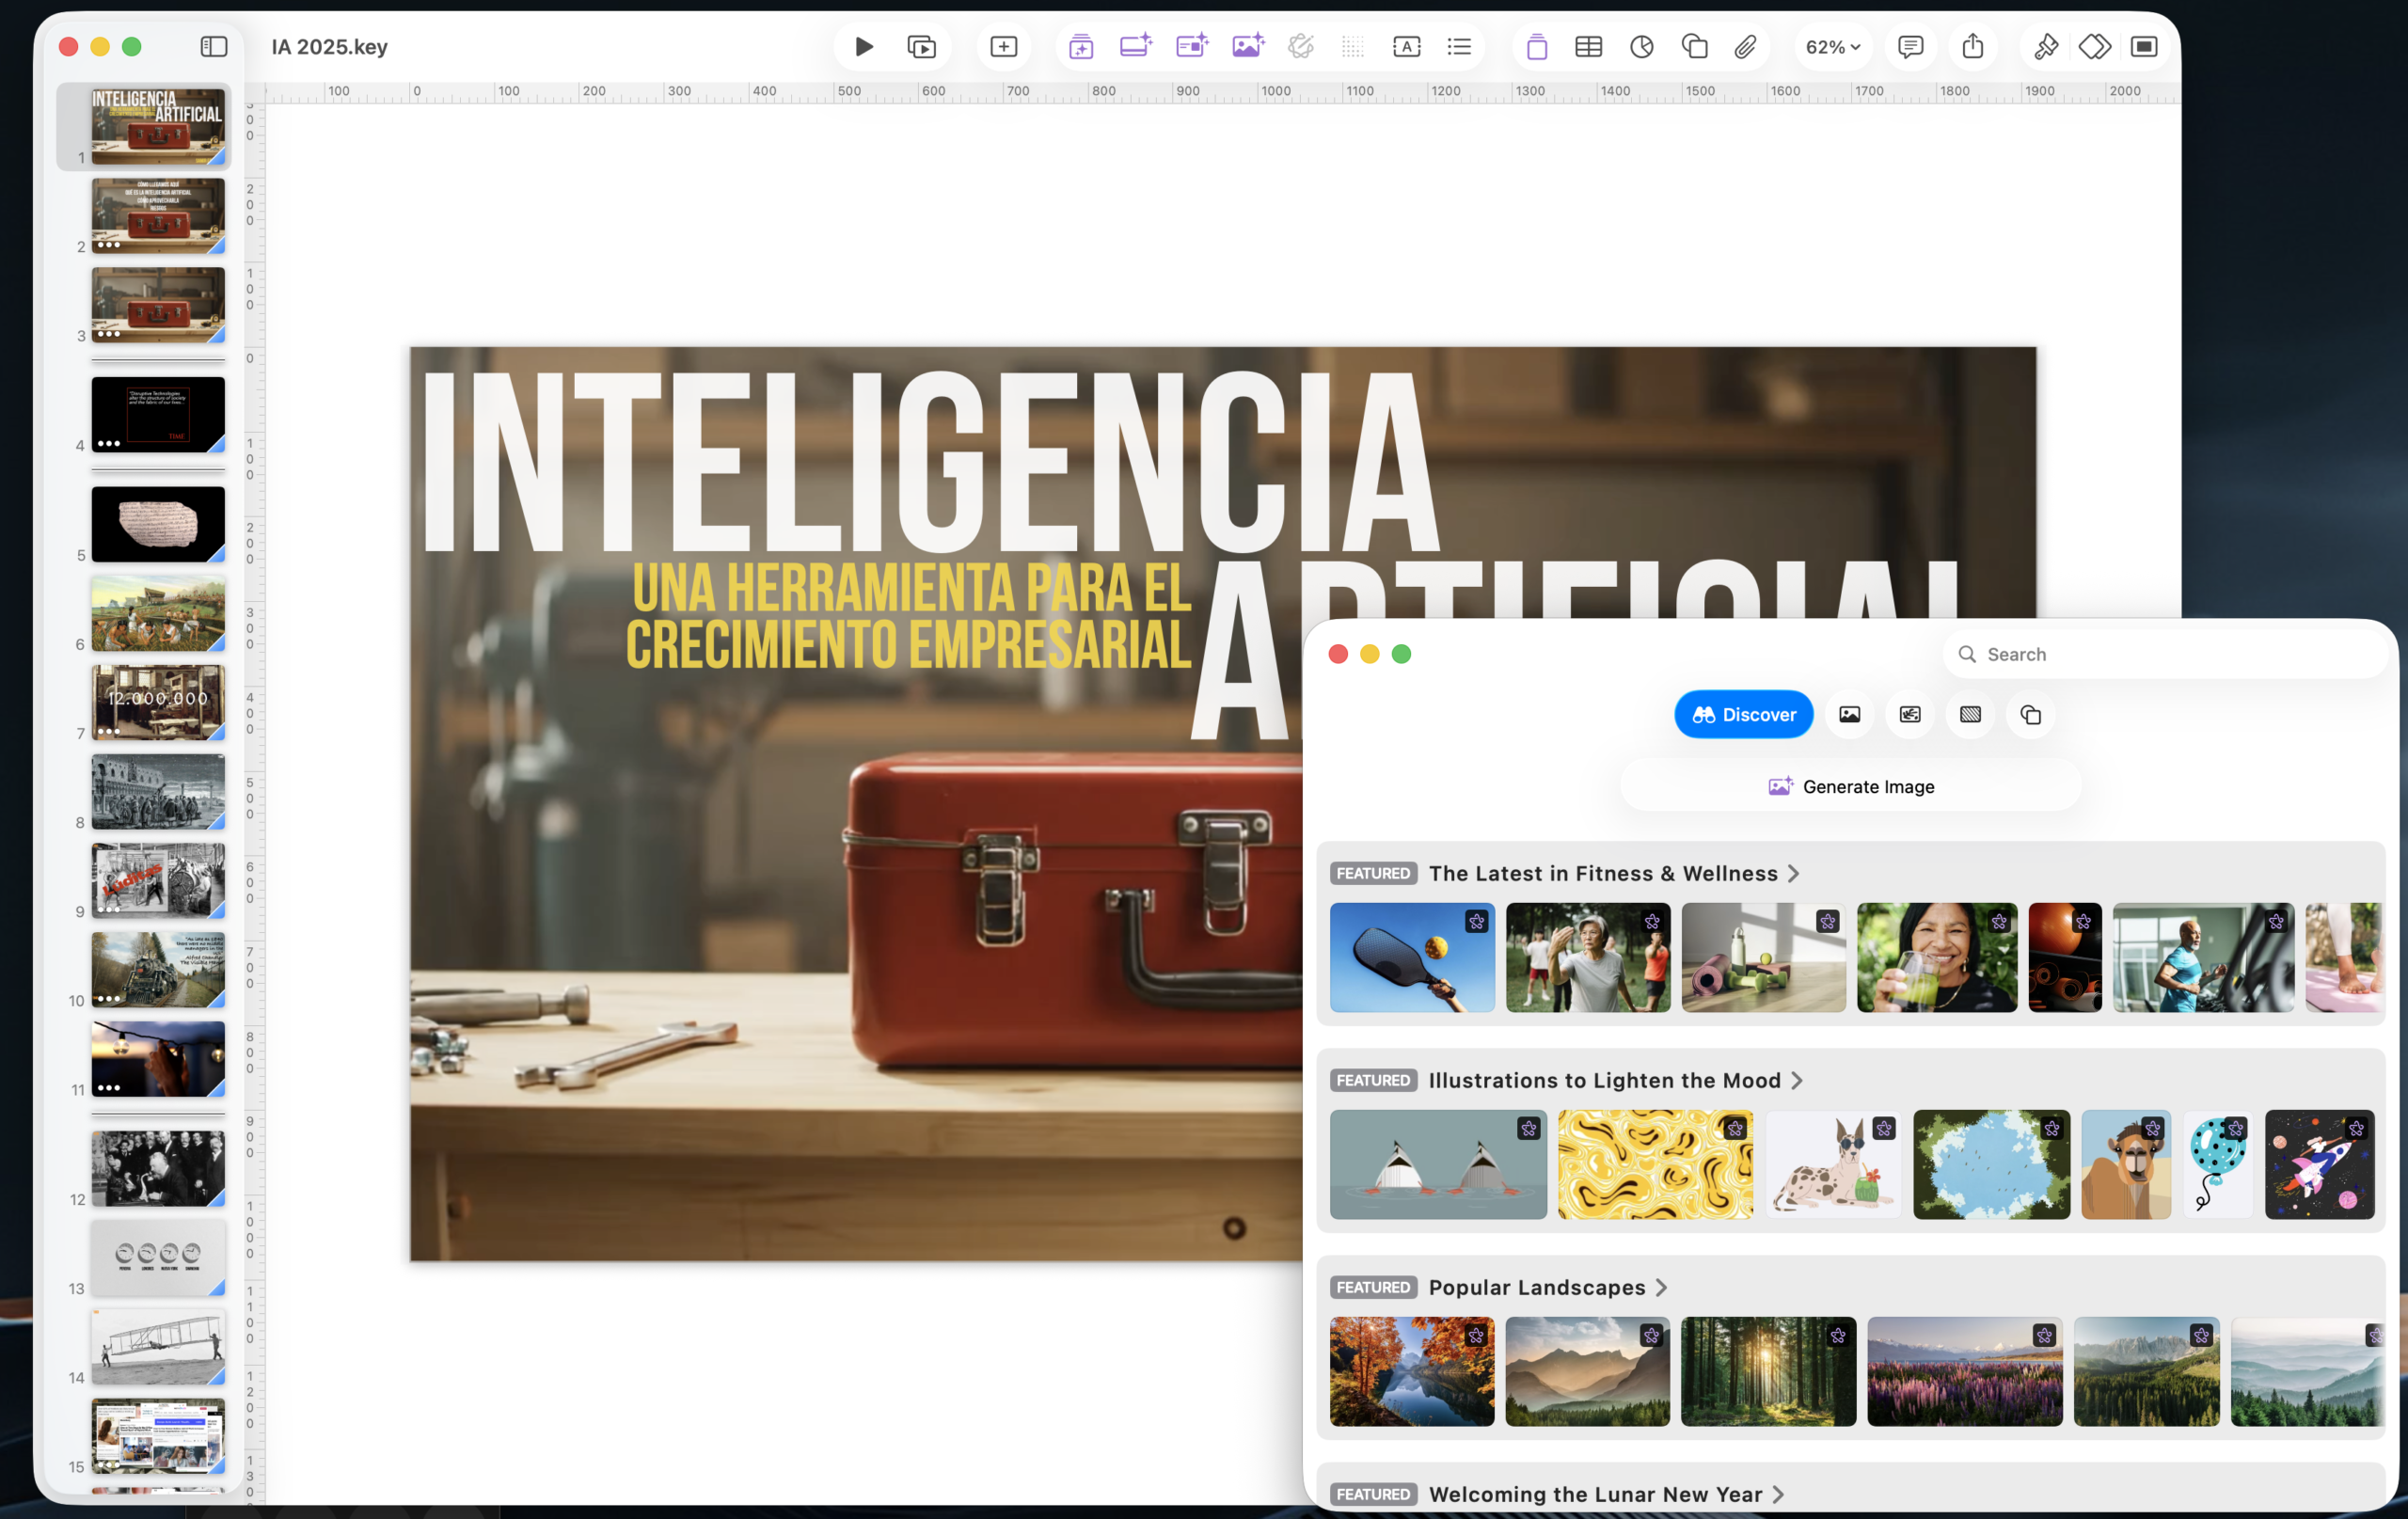Viewport: 2408px width, 1519px height.
Task: Insert a table from the toolbar
Action: (x=1588, y=47)
